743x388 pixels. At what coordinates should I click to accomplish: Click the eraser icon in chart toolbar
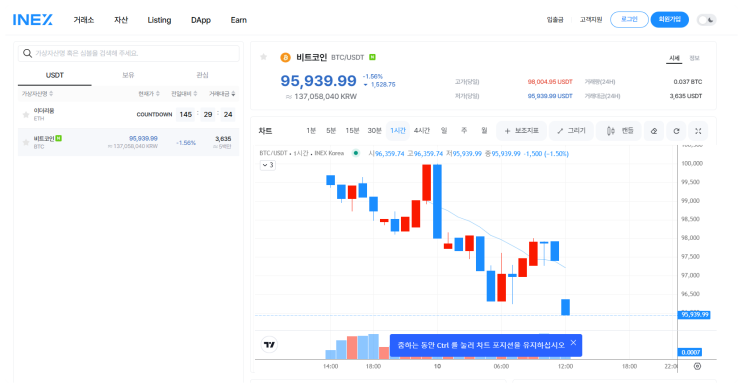[654, 131]
